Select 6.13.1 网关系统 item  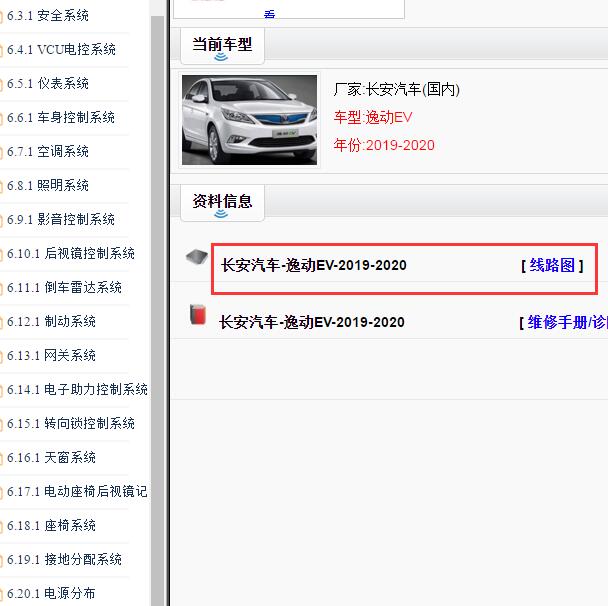pyautogui.click(x=51, y=356)
